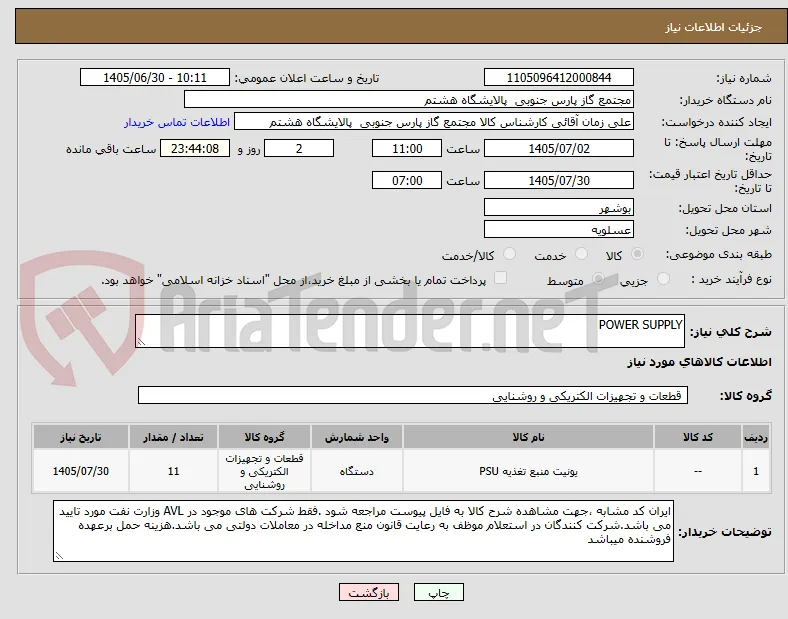Click the item name یونیت منبع تغذیه PSU
The image size is (788, 619).
(528, 471)
